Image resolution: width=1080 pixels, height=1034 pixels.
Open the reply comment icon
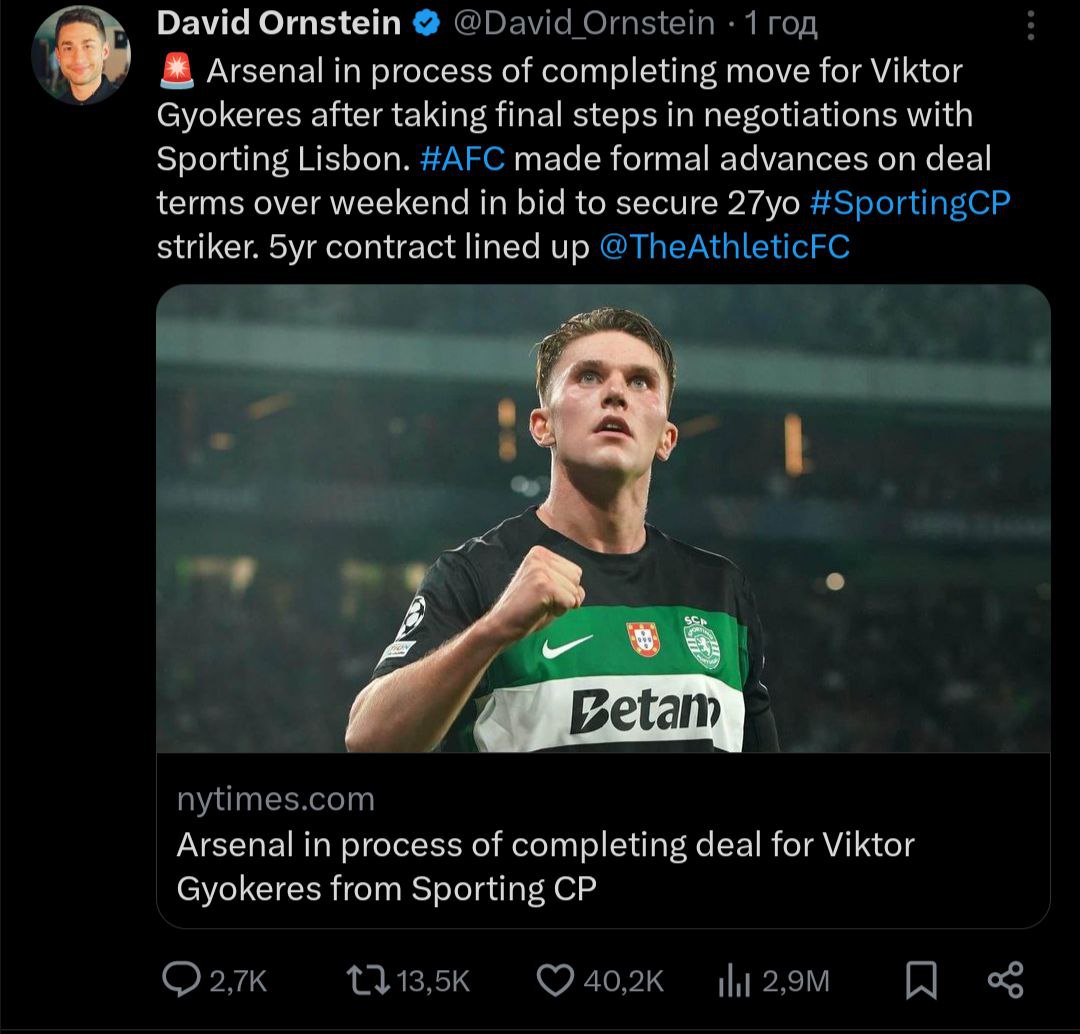point(181,980)
